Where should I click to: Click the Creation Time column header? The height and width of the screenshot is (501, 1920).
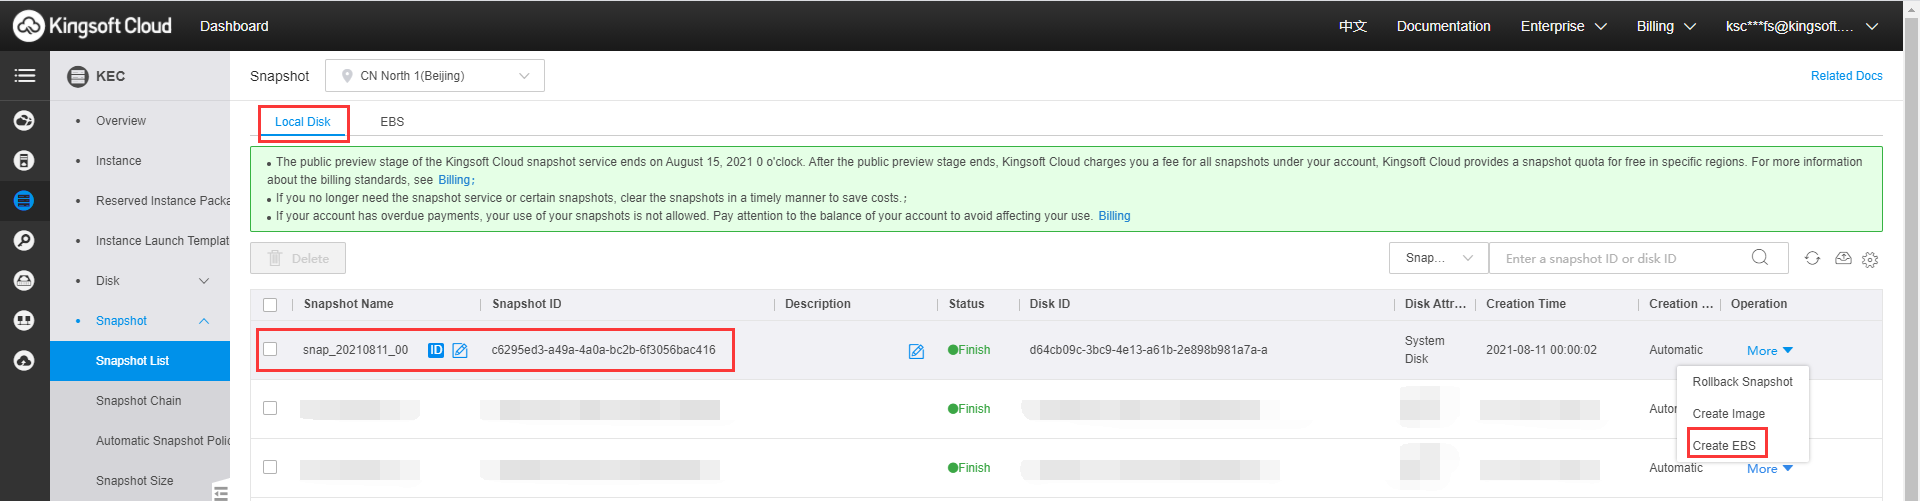point(1526,304)
